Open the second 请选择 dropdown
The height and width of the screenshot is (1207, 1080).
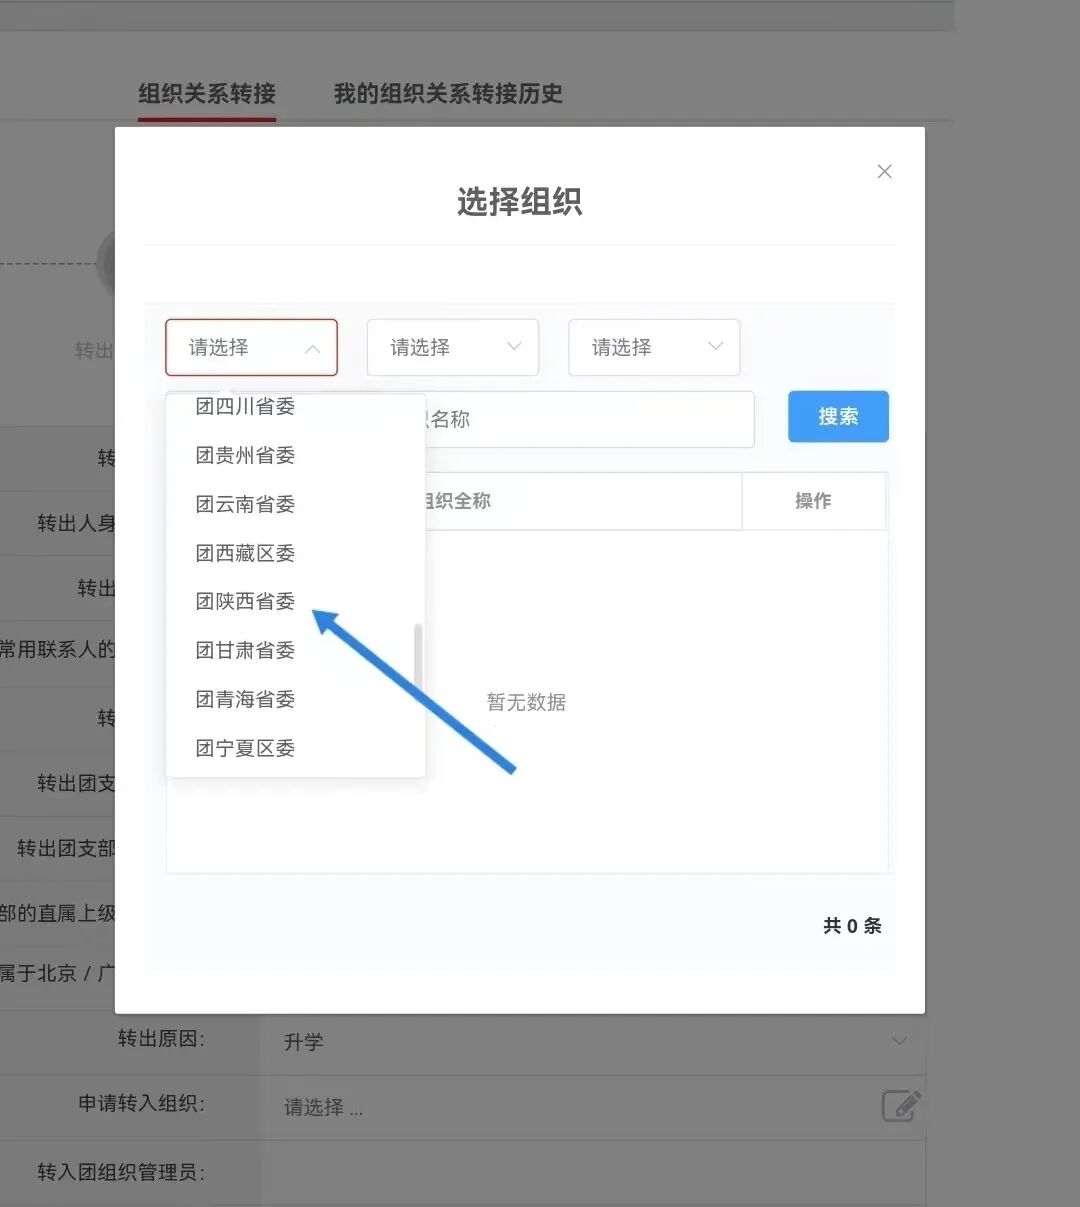(x=452, y=347)
